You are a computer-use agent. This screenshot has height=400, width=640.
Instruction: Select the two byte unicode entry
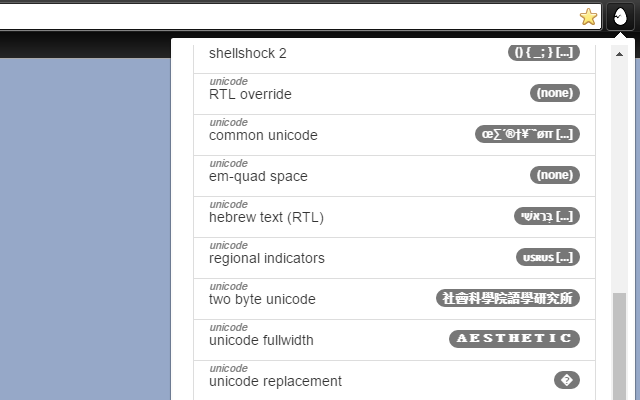(262, 299)
